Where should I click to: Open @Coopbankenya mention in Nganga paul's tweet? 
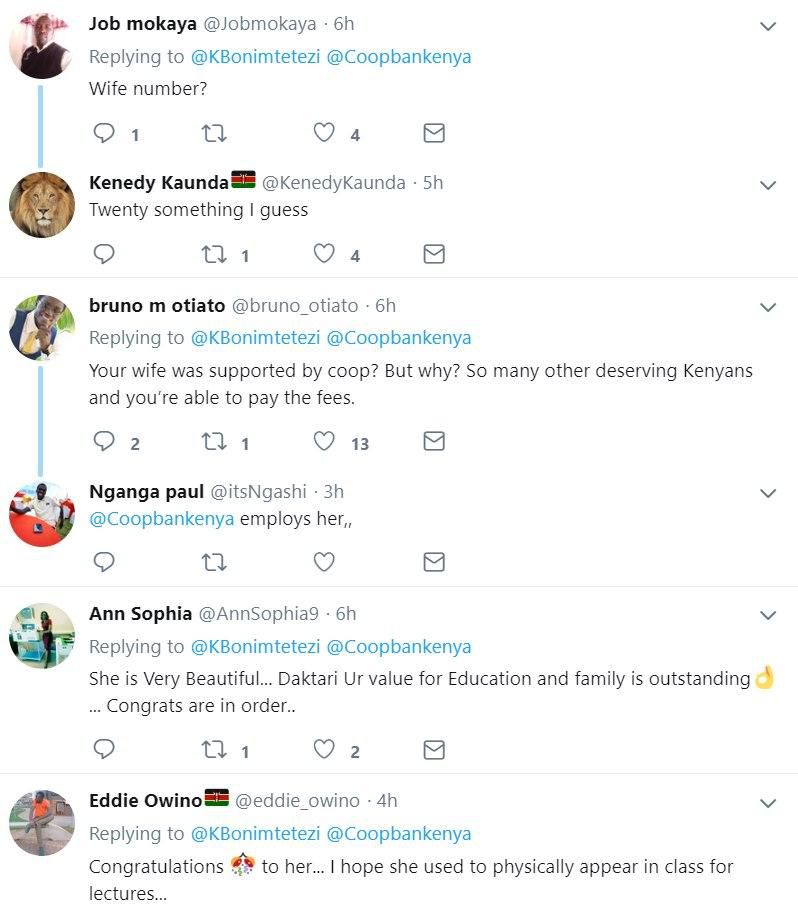pos(161,519)
